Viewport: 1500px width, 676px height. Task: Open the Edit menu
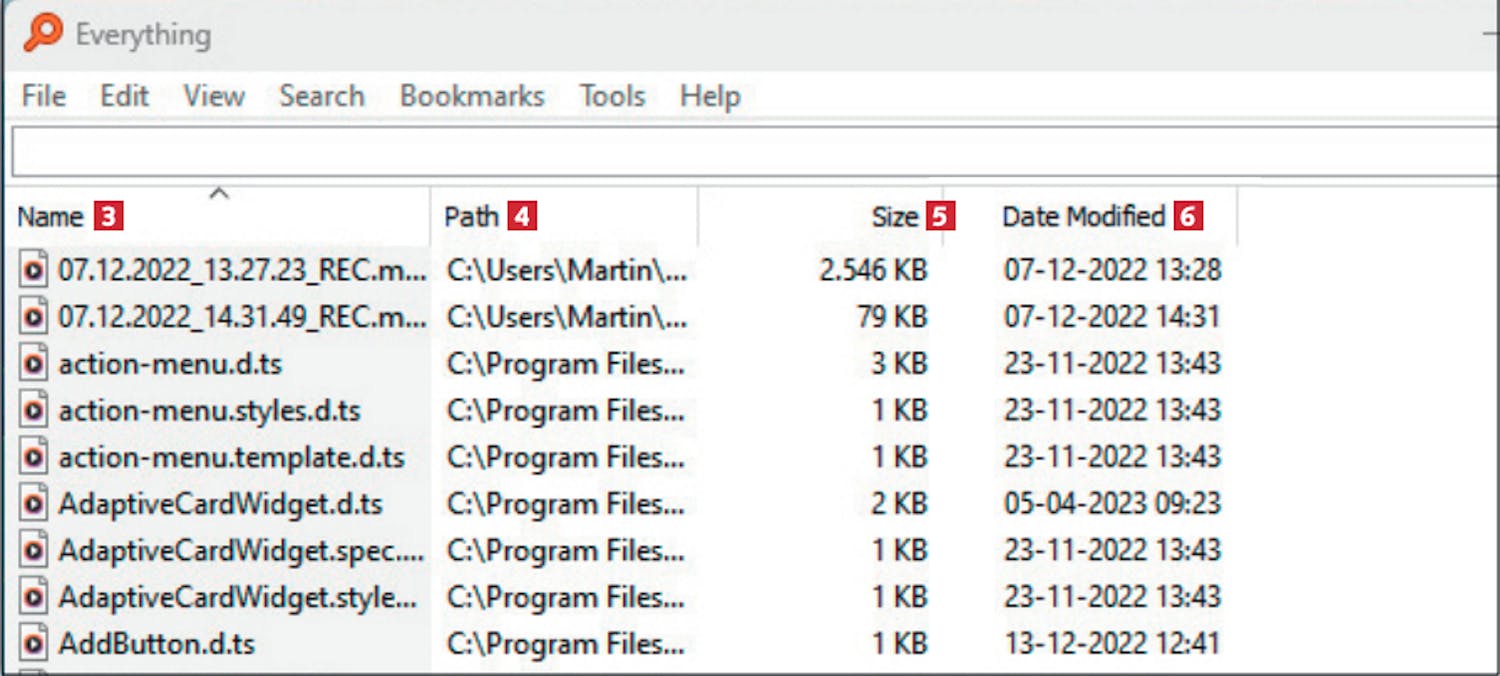point(124,96)
